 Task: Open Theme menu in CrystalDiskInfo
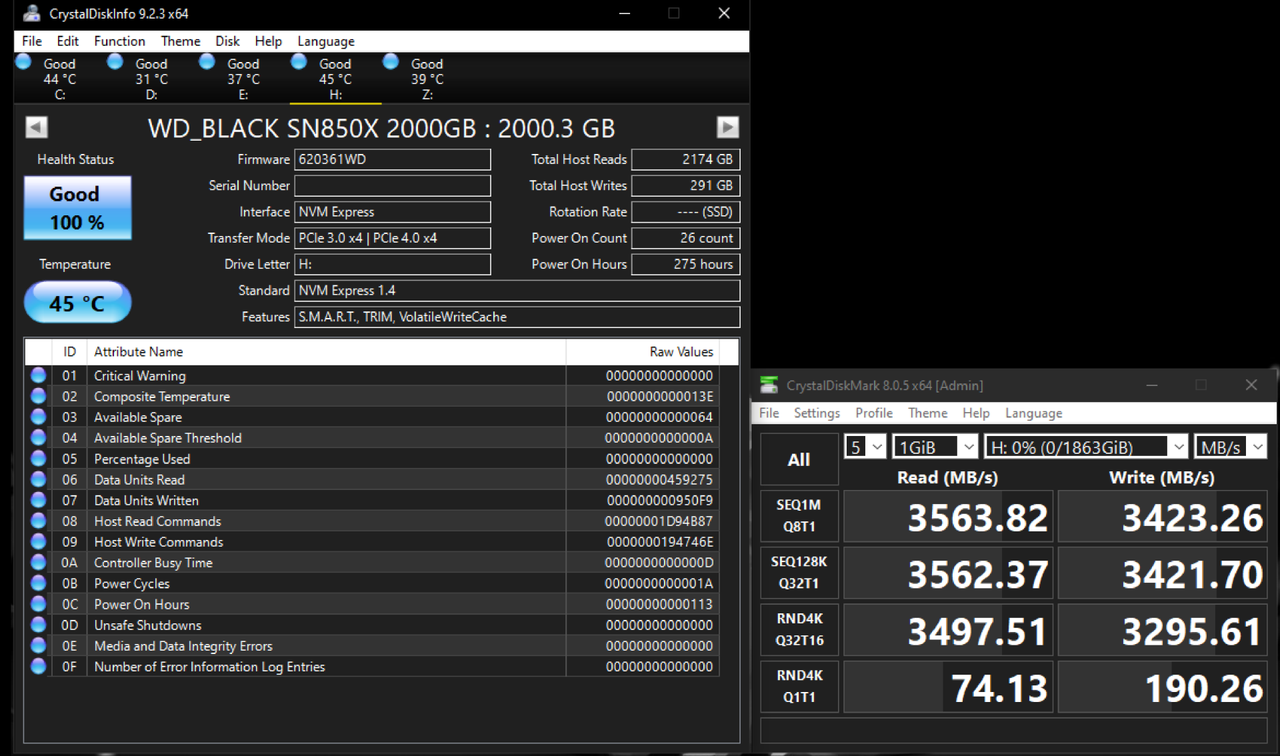click(x=181, y=41)
